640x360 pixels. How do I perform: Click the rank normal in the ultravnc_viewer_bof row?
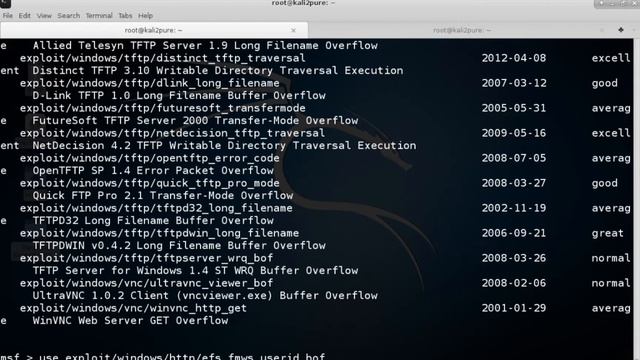[611, 283]
